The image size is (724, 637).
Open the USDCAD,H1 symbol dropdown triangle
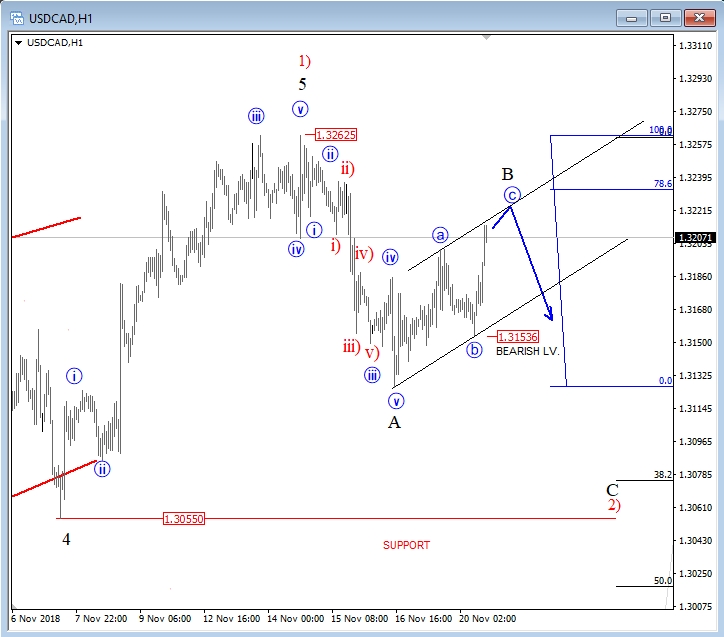18,43
